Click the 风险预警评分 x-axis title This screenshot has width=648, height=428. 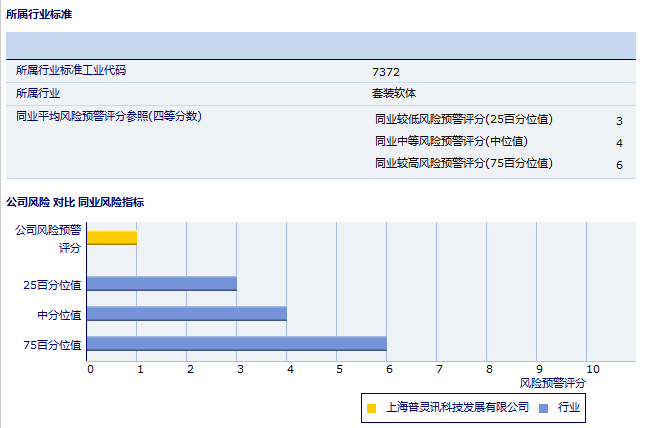pos(553,383)
